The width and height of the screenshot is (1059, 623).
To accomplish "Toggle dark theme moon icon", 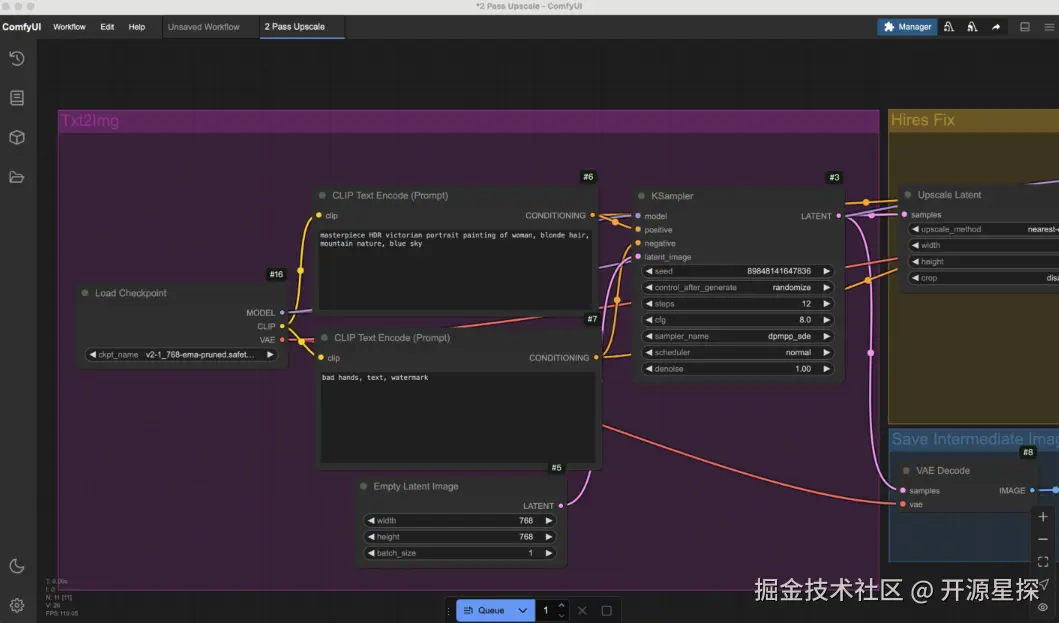I will click(17, 566).
